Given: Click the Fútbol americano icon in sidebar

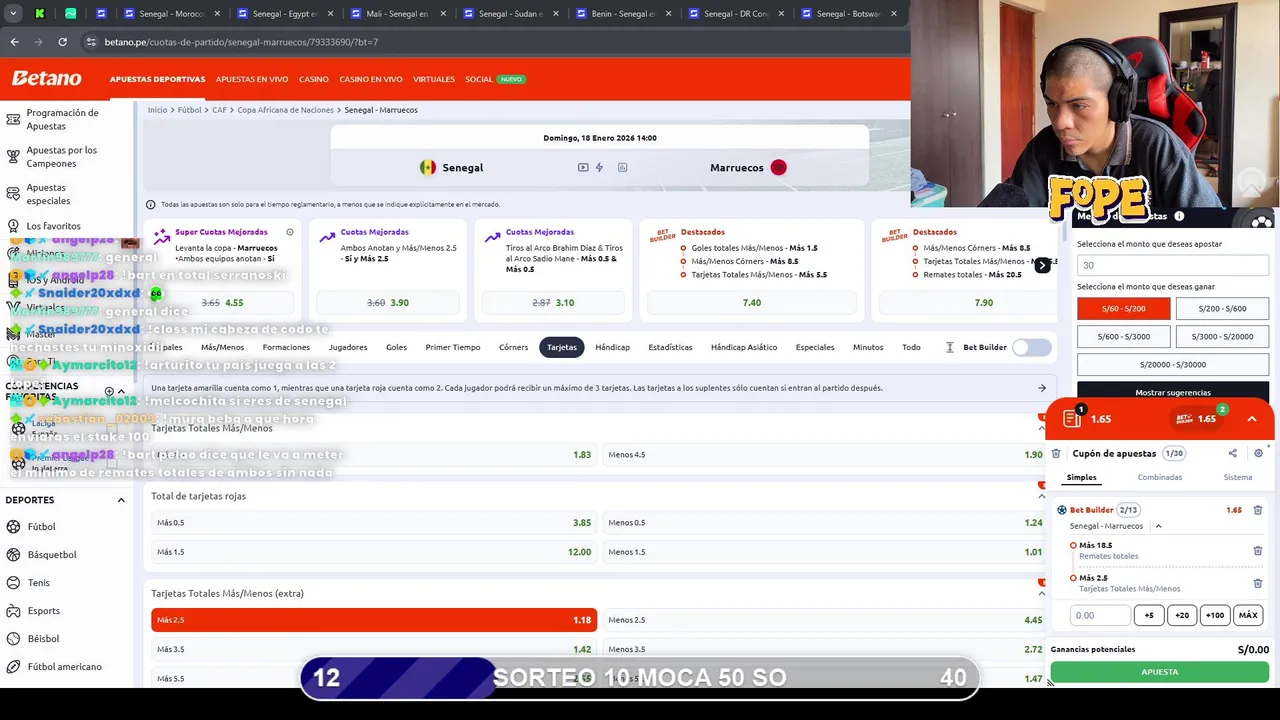Looking at the screenshot, I should point(13,667).
